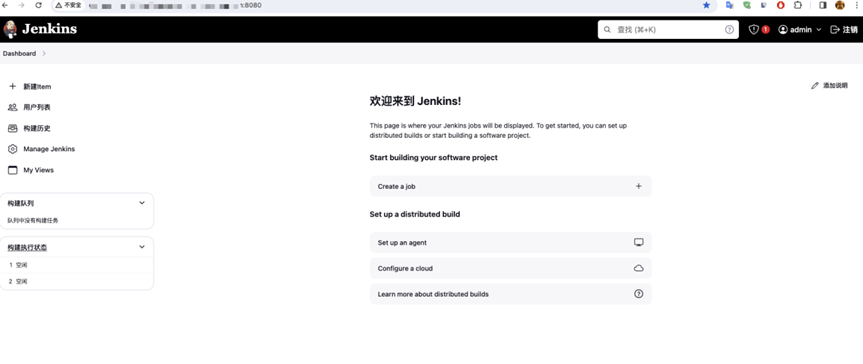The width and height of the screenshot is (863, 364).
Task: Click the bookmark star icon
Action: click(x=706, y=5)
